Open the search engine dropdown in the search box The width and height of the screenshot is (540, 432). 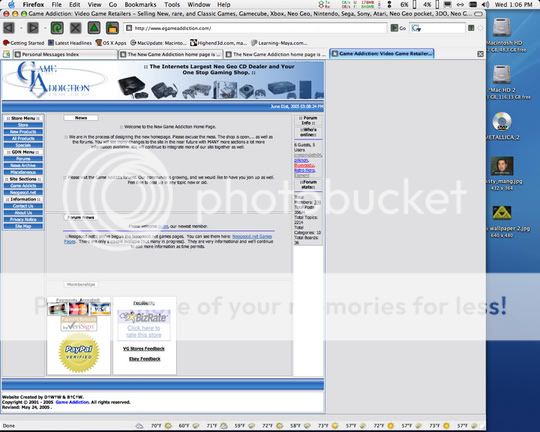point(416,28)
